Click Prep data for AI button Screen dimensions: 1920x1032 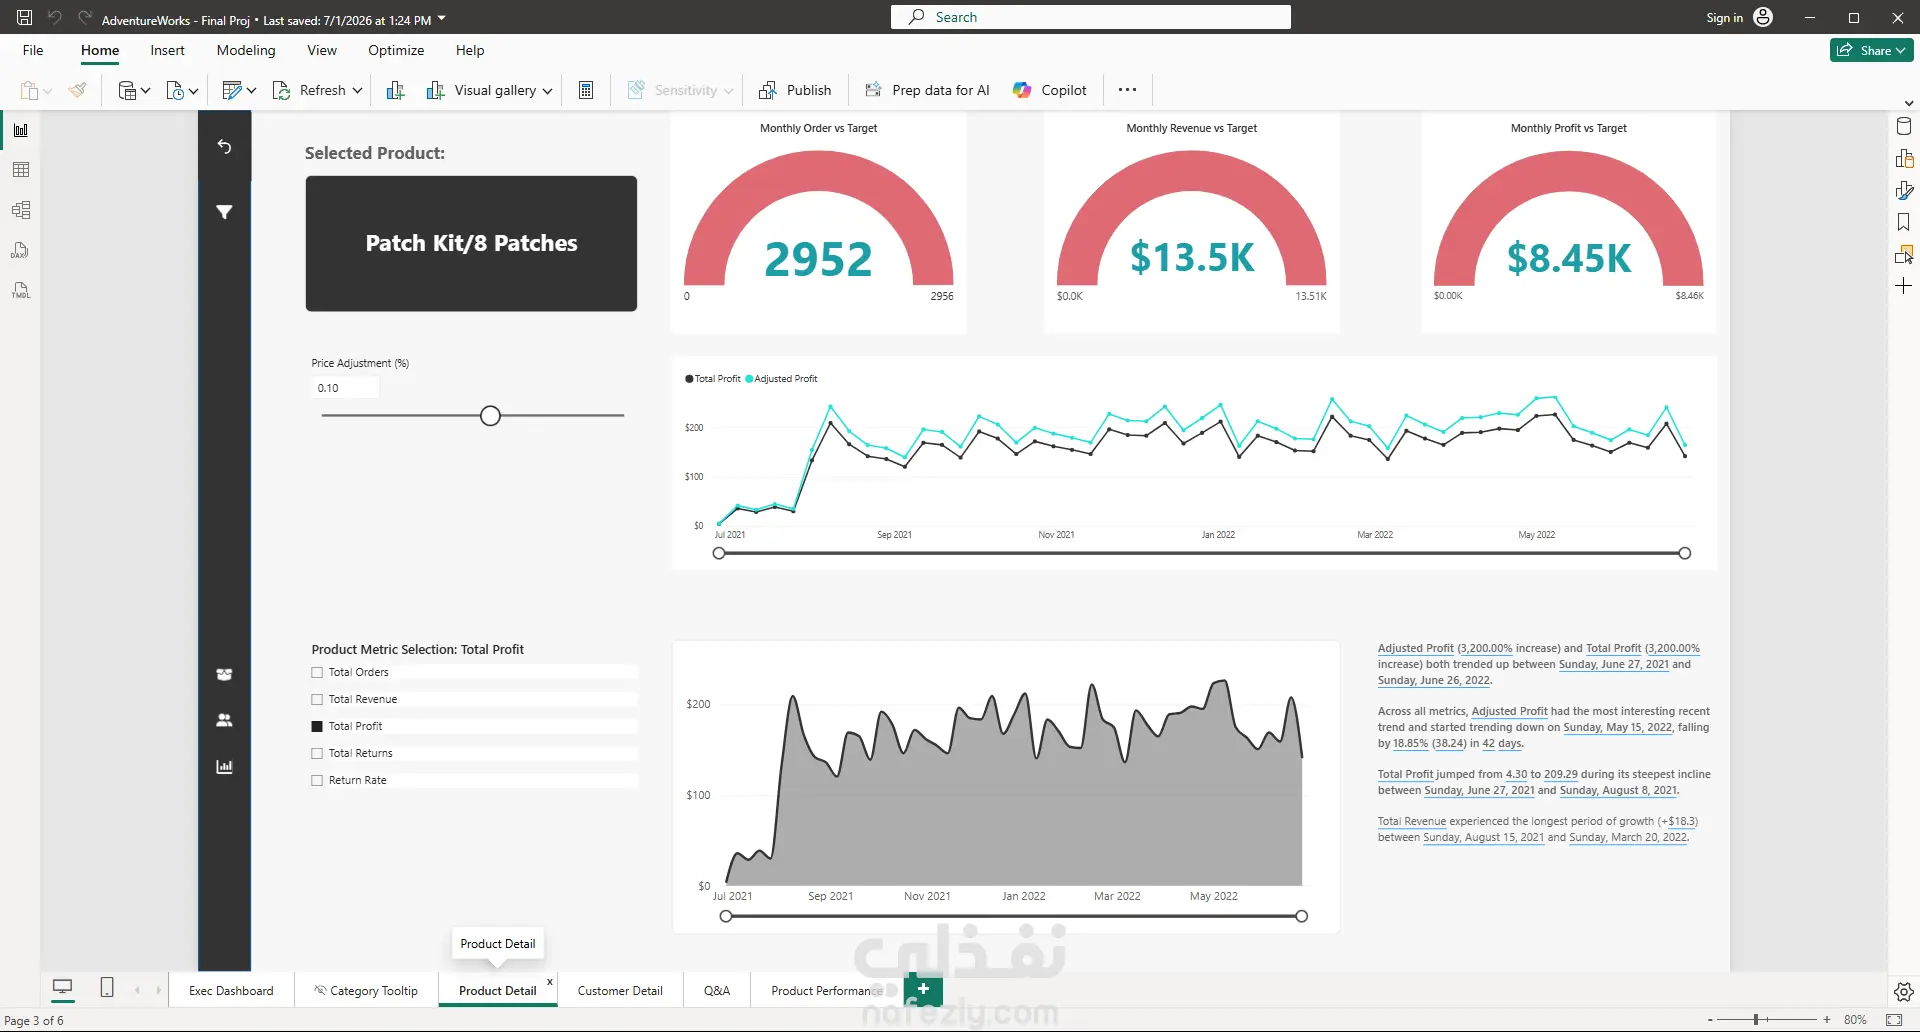point(927,90)
